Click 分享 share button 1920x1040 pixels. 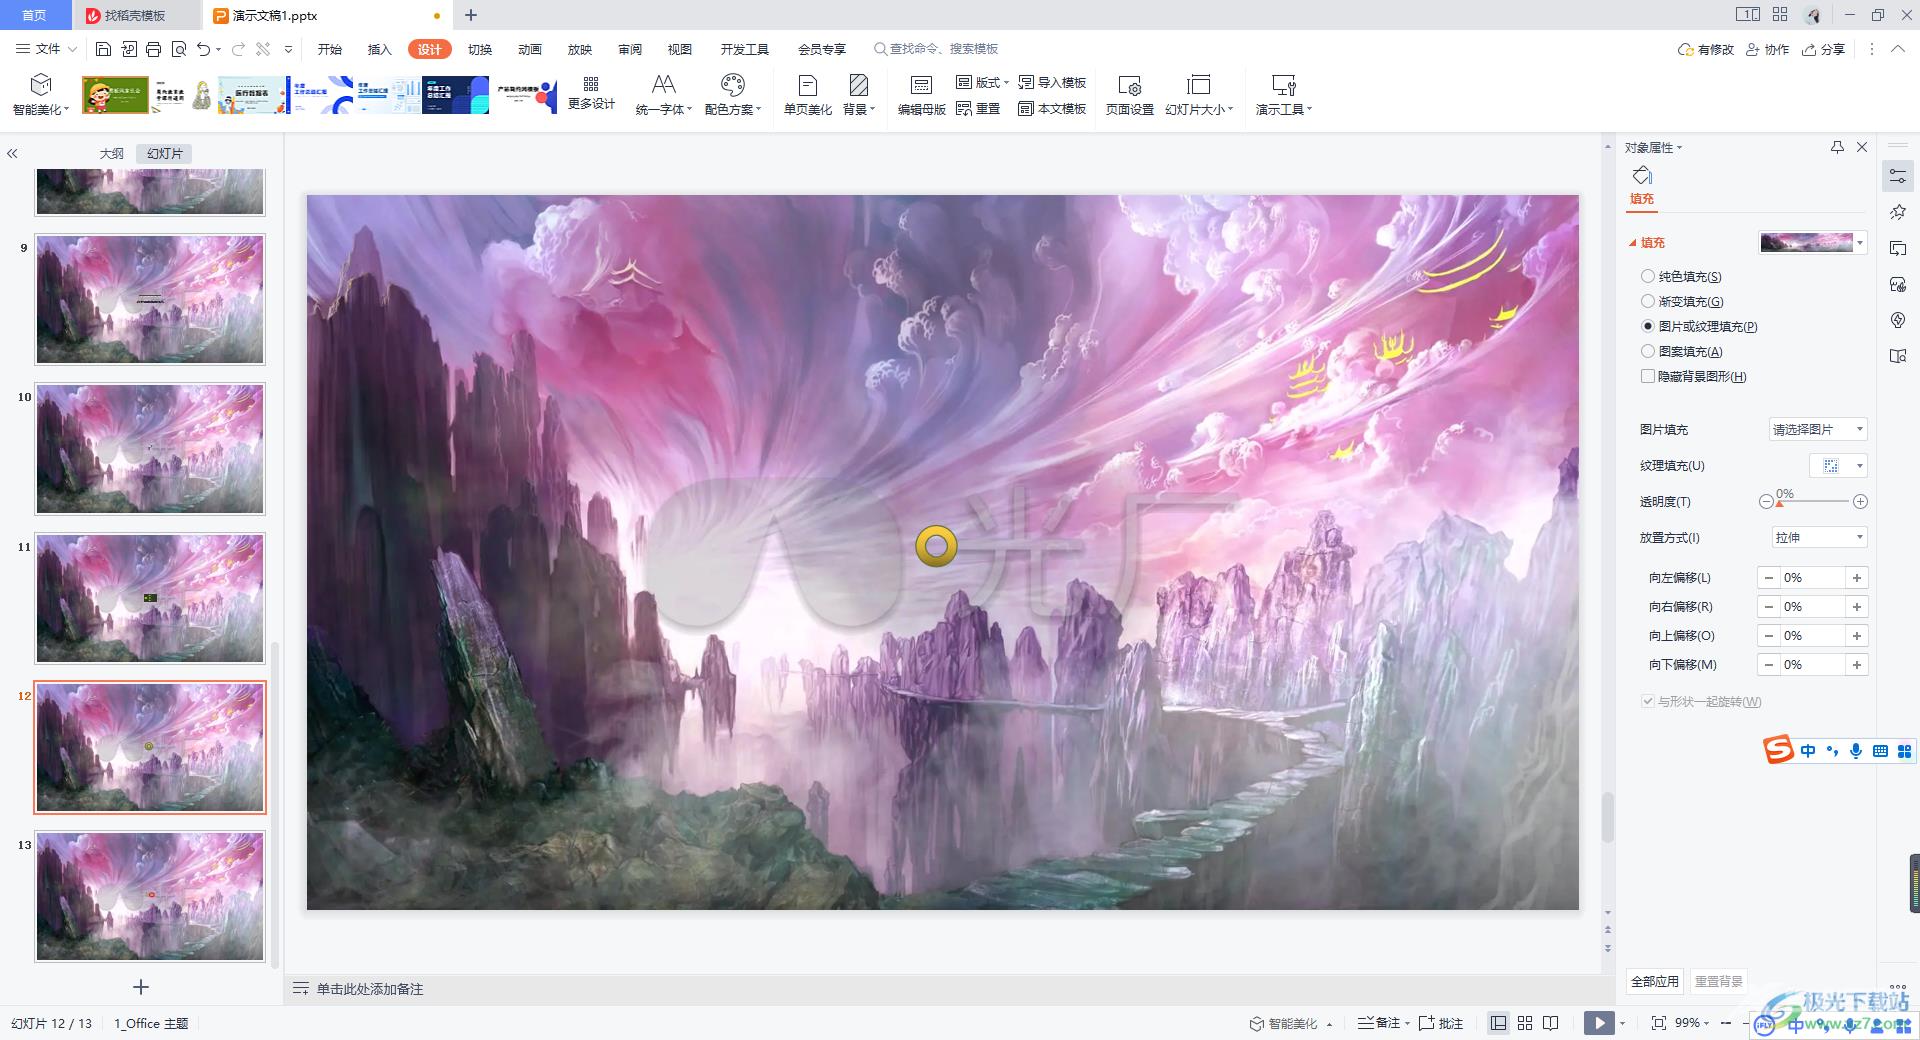coord(1823,49)
